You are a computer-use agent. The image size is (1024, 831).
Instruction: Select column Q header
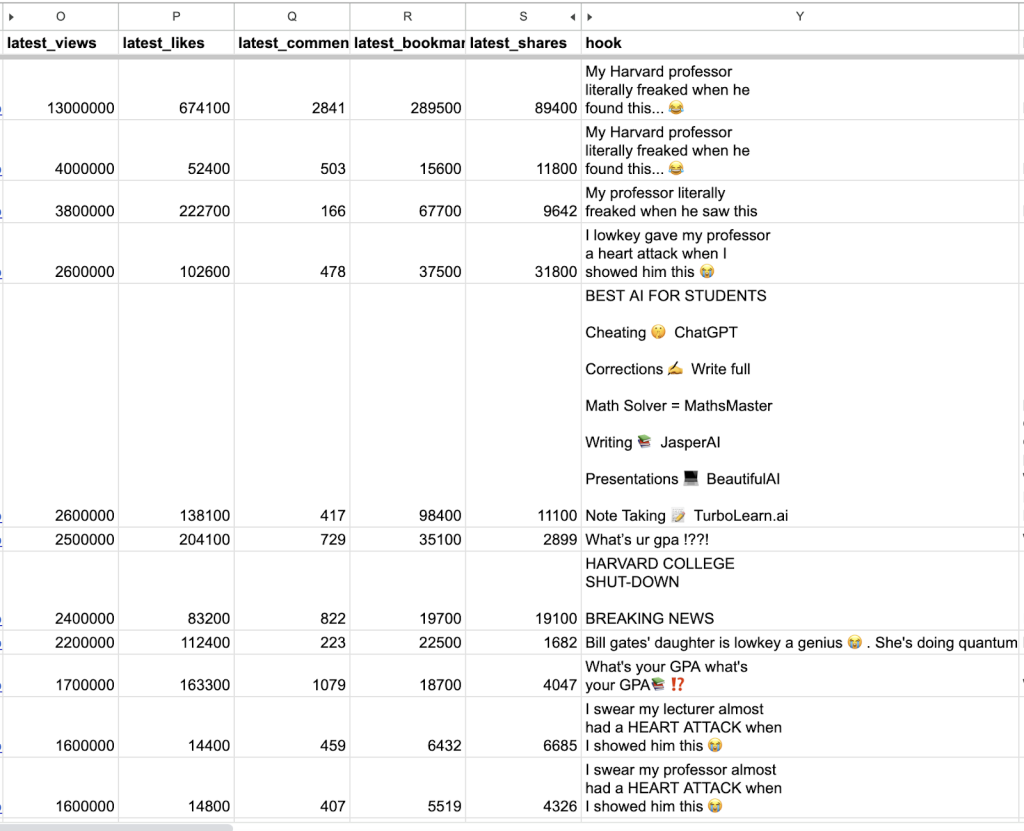point(292,16)
